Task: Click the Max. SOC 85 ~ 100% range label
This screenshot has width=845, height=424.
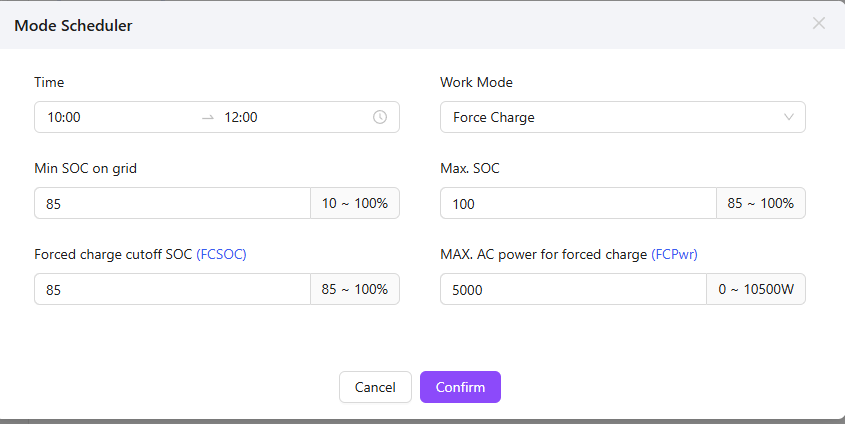Action: click(761, 203)
